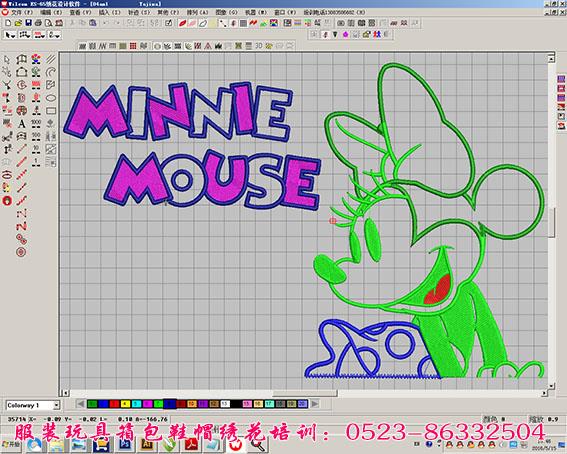The height and width of the screenshot is (454, 567).
Task: Select the 100 stitches travel tool
Action: (x=36, y=136)
